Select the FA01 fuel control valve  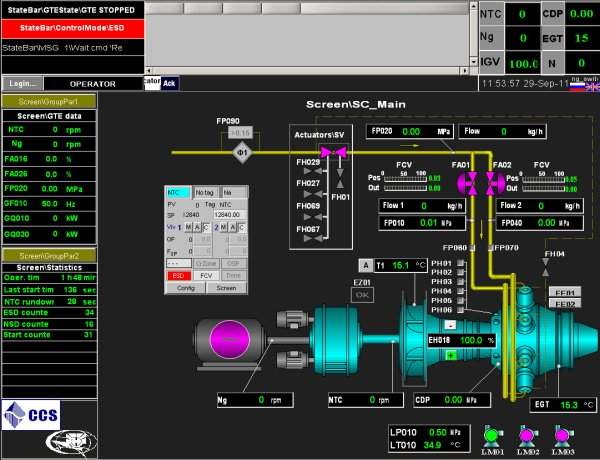[x=467, y=182]
